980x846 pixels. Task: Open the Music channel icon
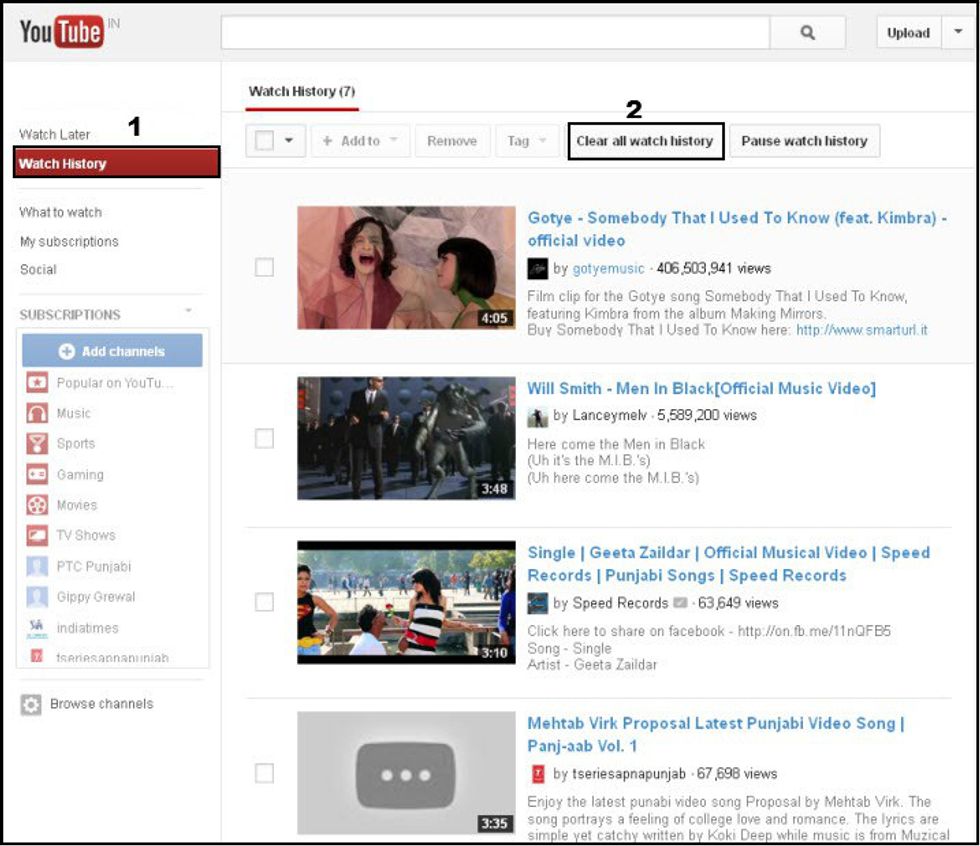(x=37, y=413)
